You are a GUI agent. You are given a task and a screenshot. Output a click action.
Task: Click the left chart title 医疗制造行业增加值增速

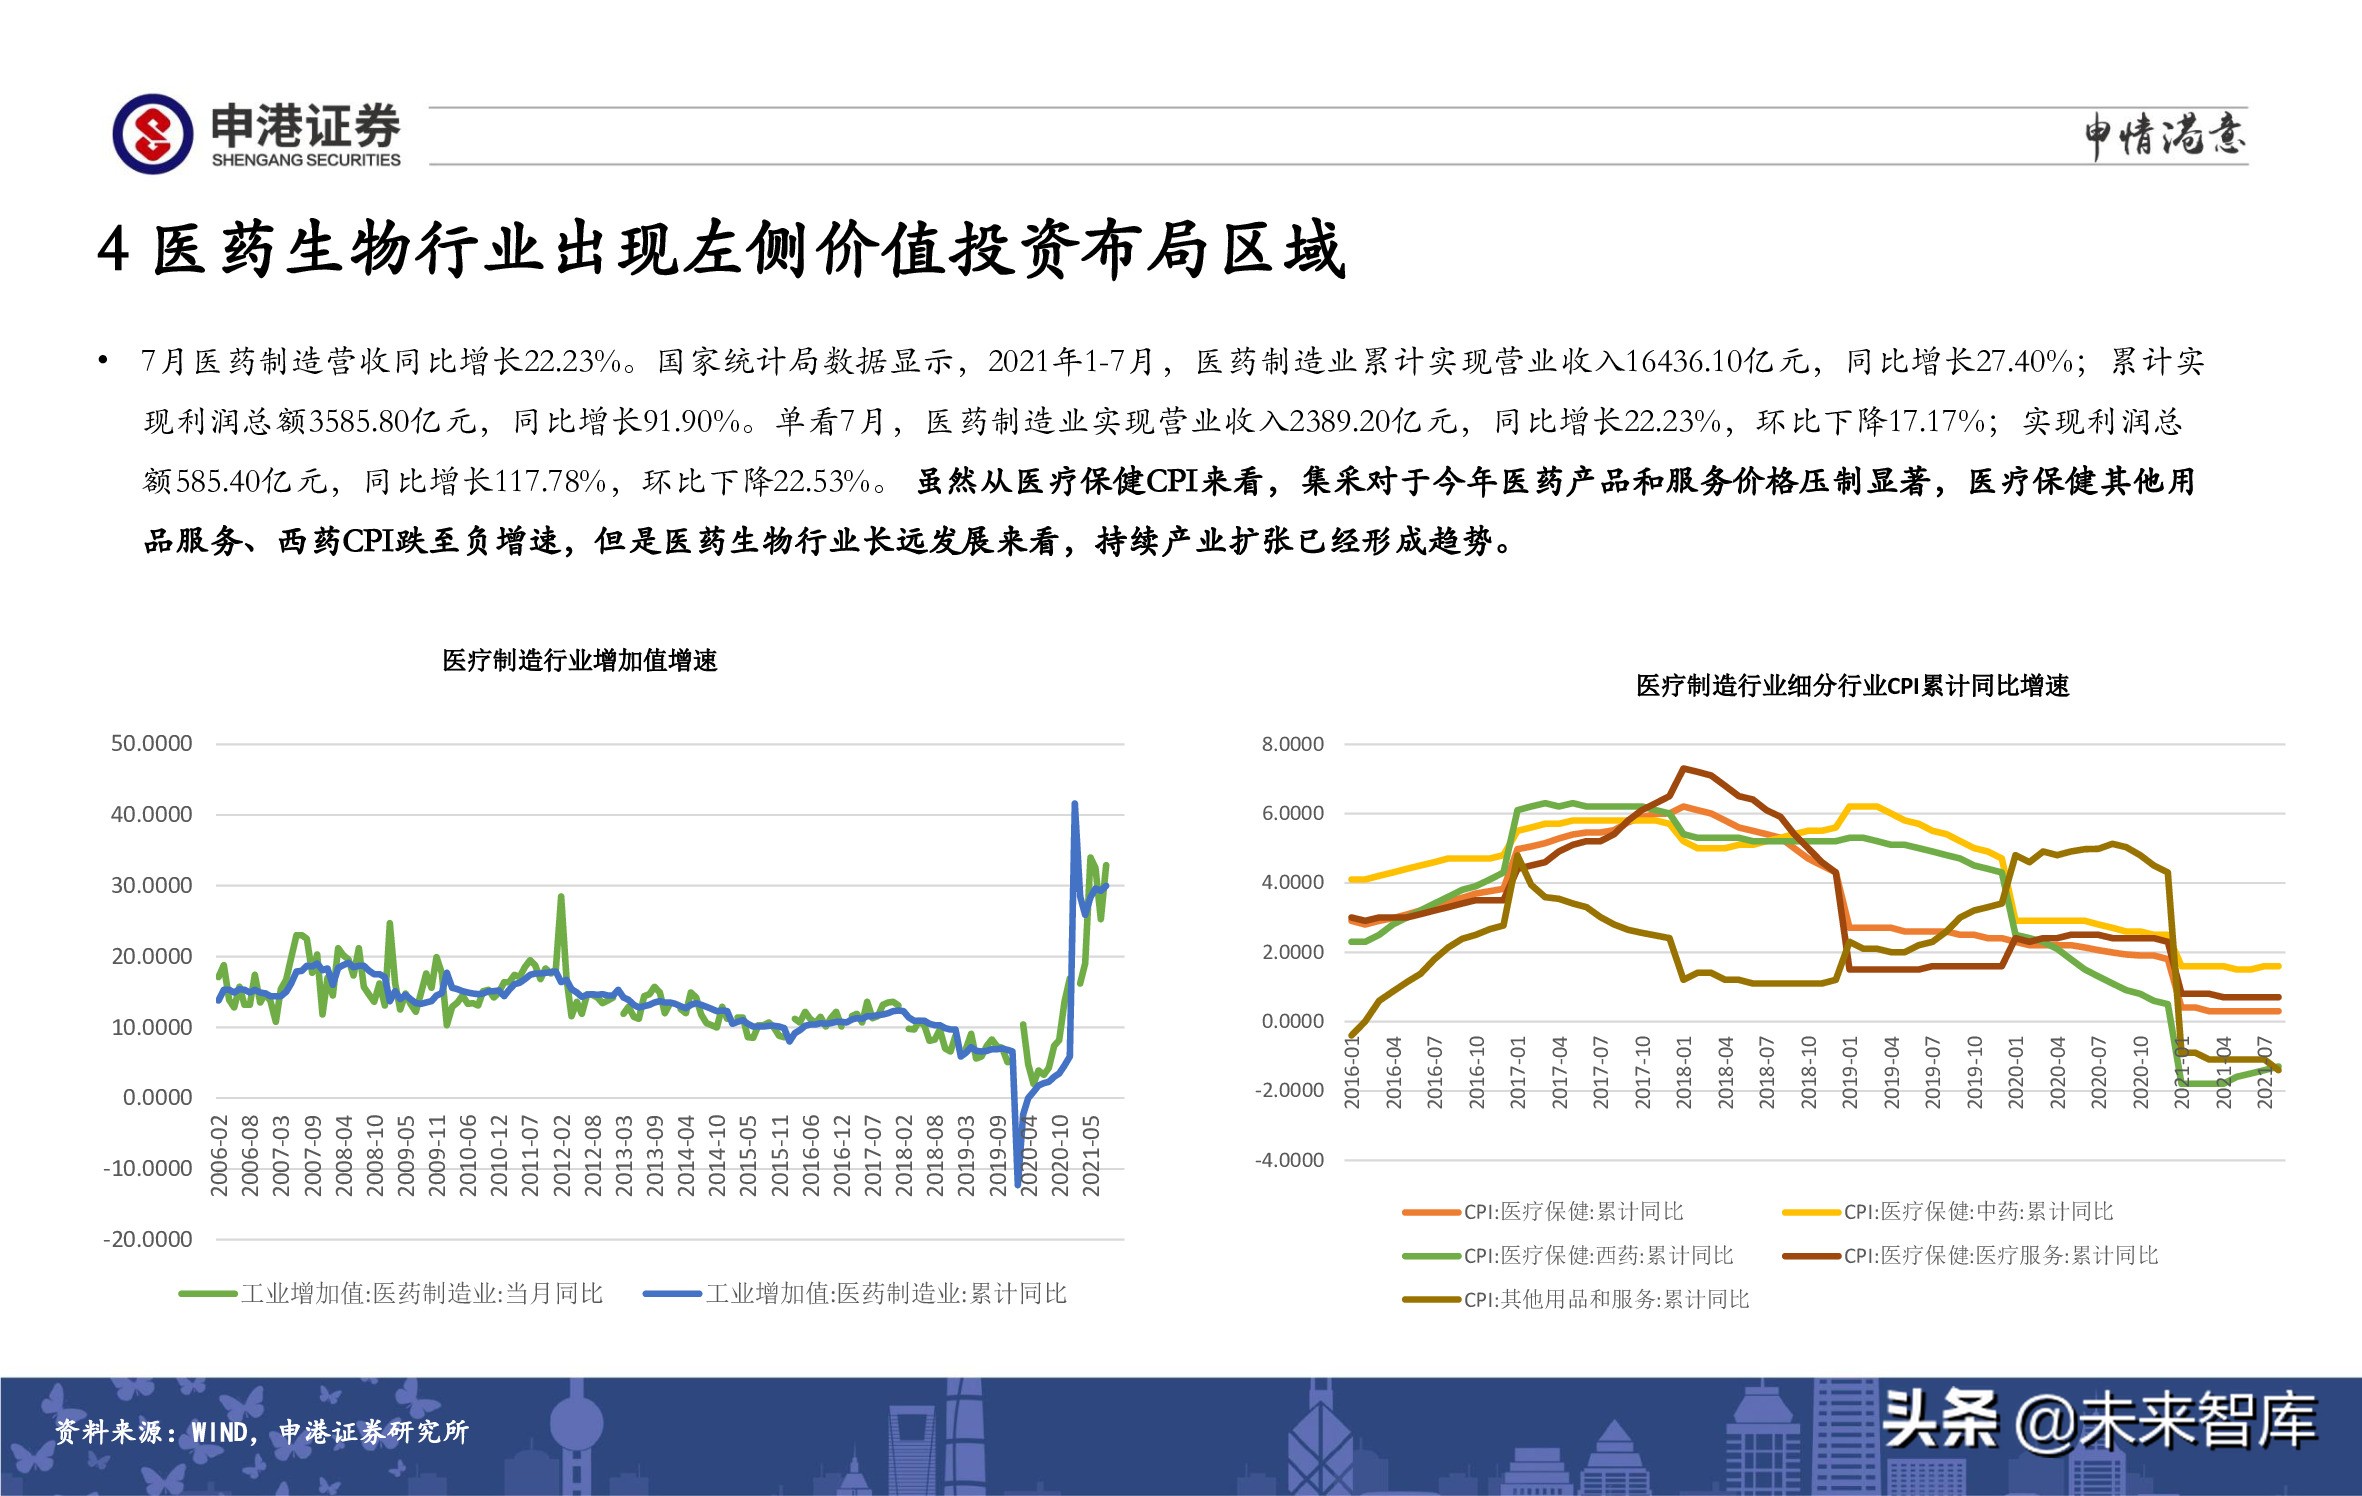(x=580, y=661)
